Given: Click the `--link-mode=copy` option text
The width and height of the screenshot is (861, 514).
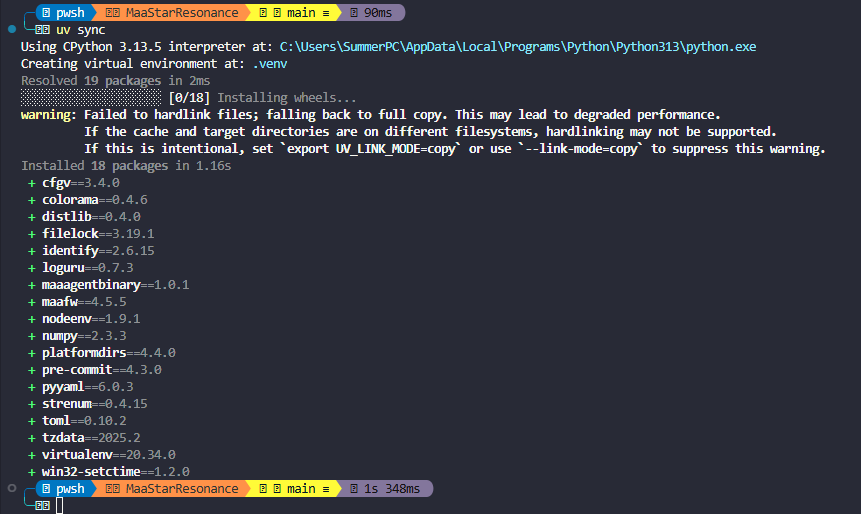Looking at the screenshot, I should click(x=565, y=149).
